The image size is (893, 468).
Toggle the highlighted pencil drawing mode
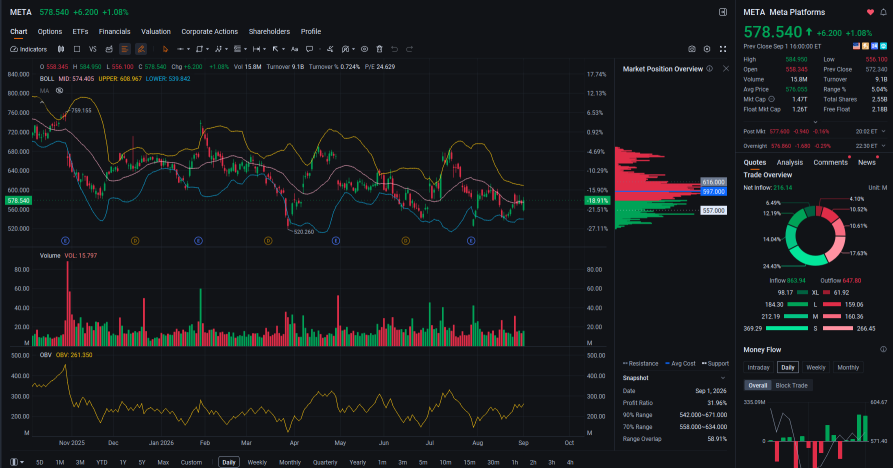pyautogui.click(x=141, y=50)
